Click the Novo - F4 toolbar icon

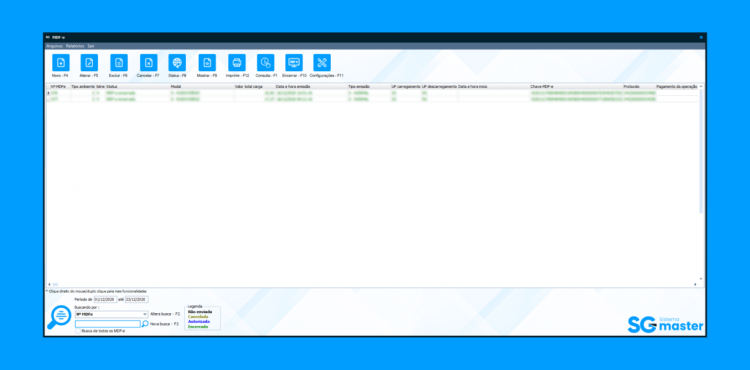click(x=61, y=63)
